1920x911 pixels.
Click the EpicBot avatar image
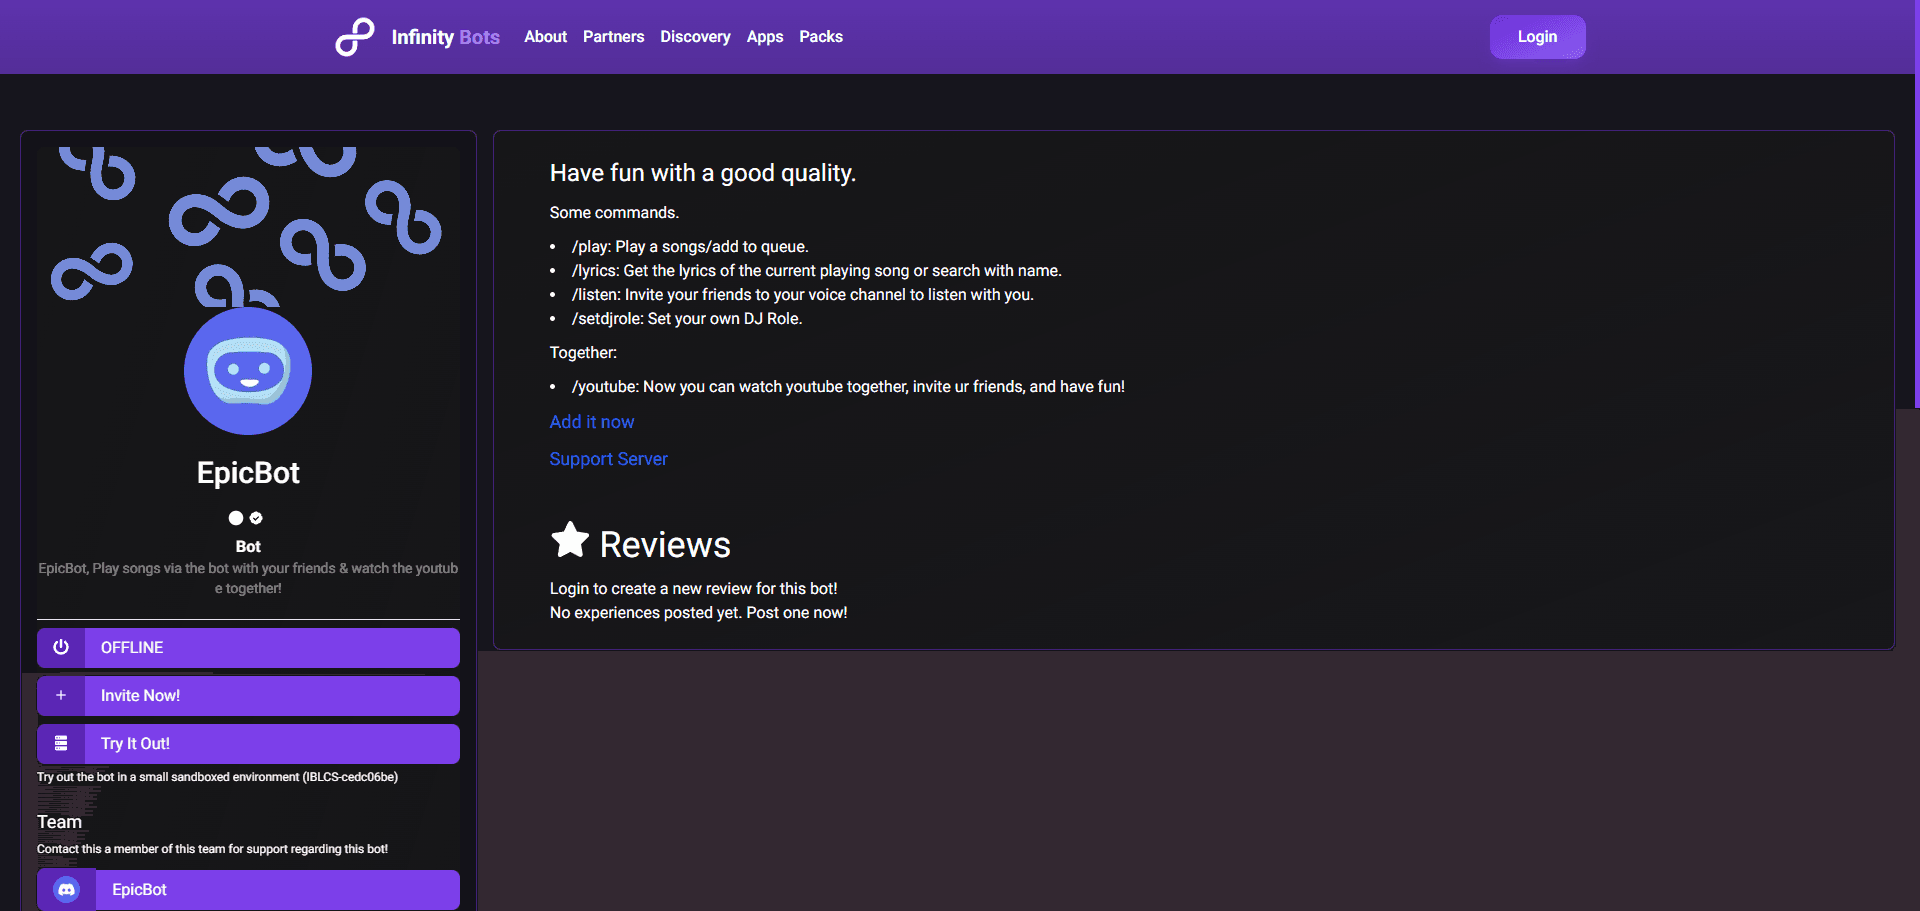(248, 371)
